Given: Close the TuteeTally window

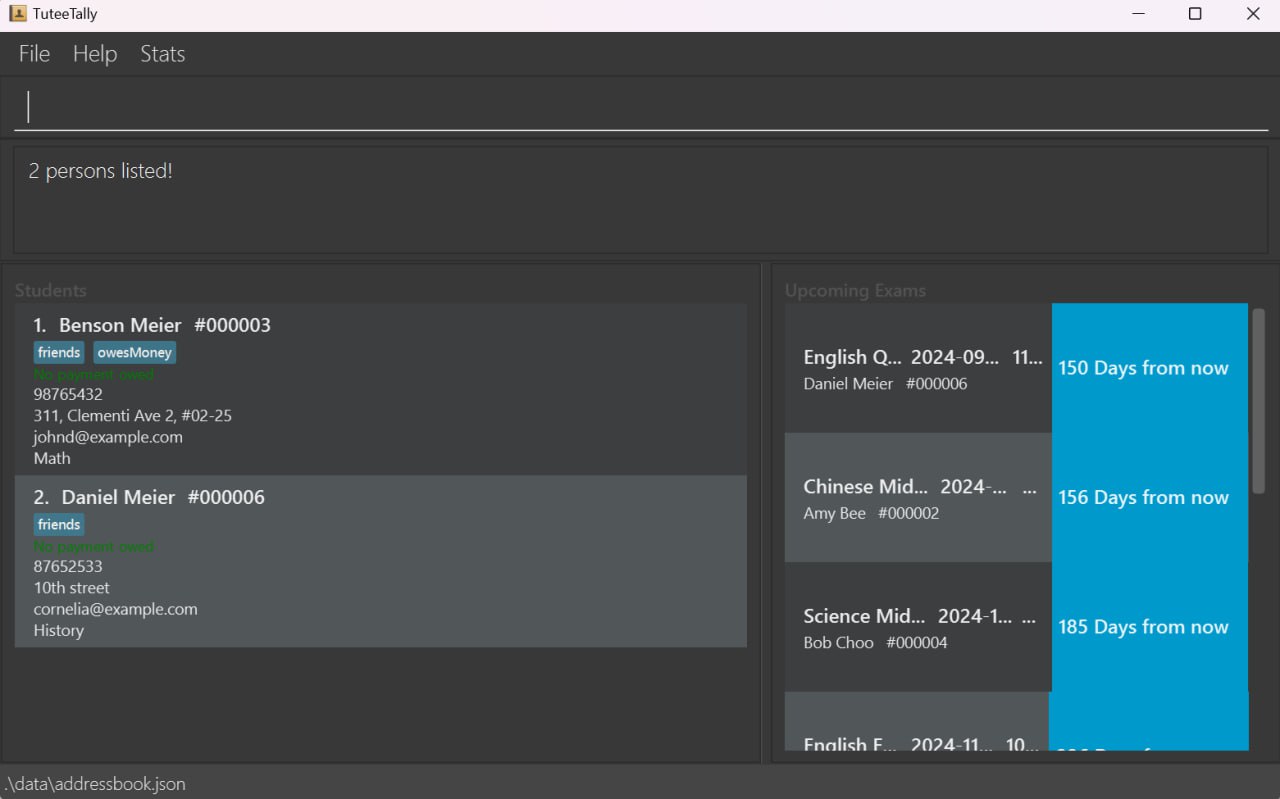Looking at the screenshot, I should click(1252, 14).
